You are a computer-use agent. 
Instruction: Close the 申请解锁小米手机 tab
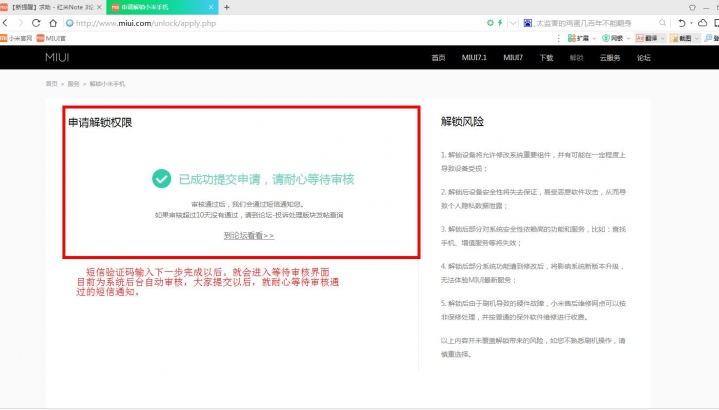[211, 7]
